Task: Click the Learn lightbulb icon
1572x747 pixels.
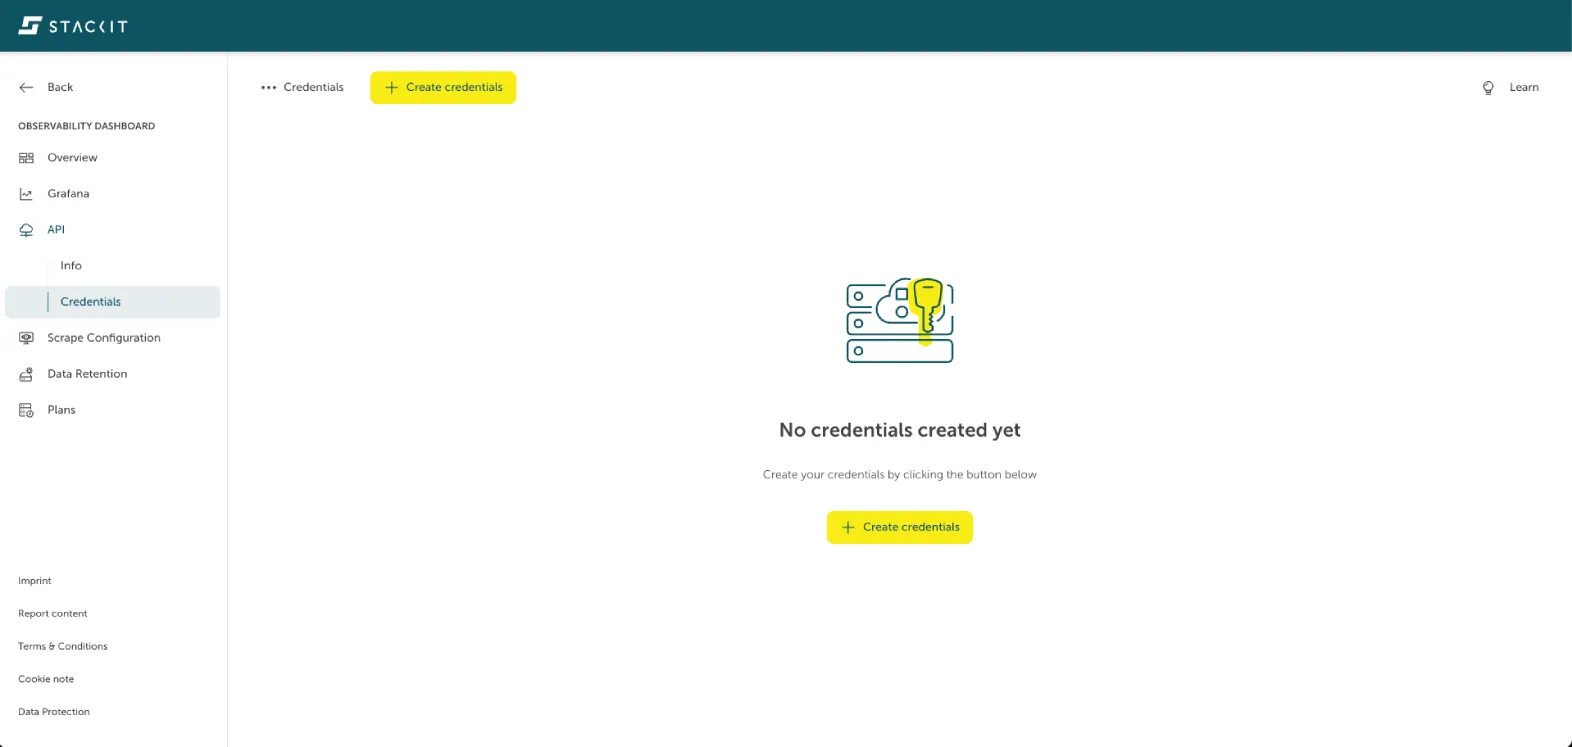Action: pyautogui.click(x=1488, y=88)
